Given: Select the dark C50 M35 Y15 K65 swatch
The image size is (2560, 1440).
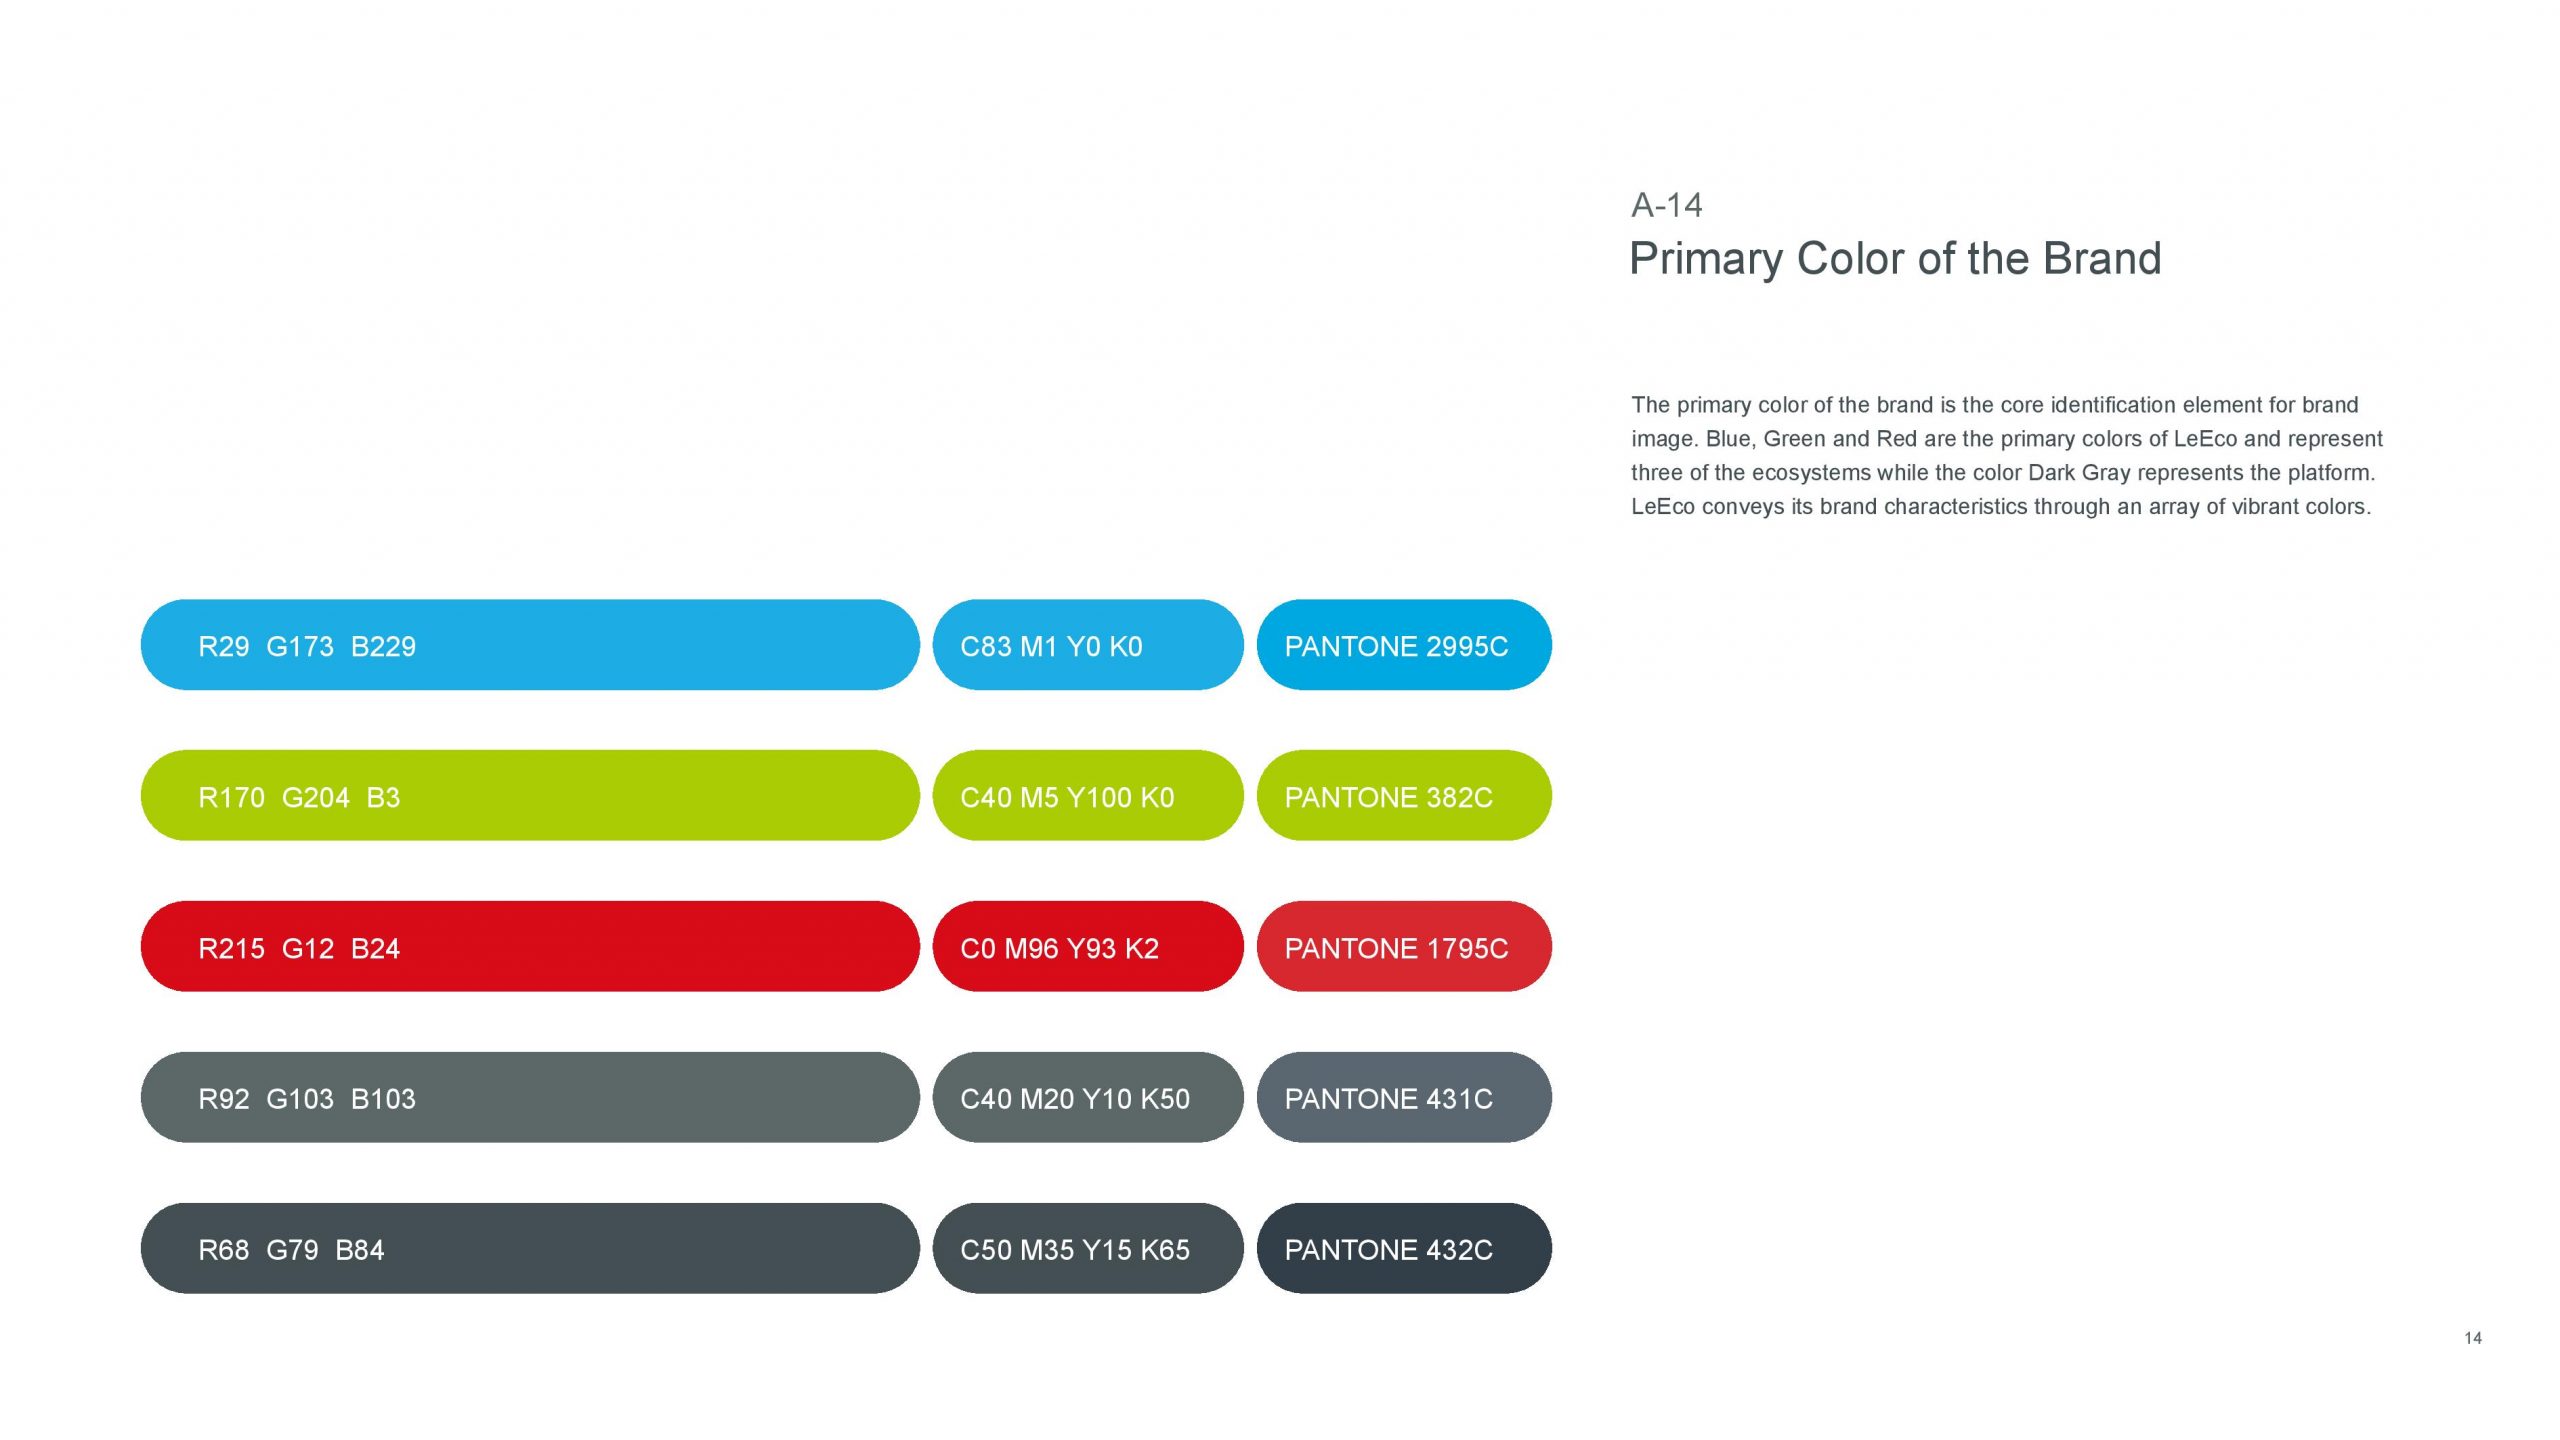Looking at the screenshot, I should pyautogui.click(x=1087, y=1249).
